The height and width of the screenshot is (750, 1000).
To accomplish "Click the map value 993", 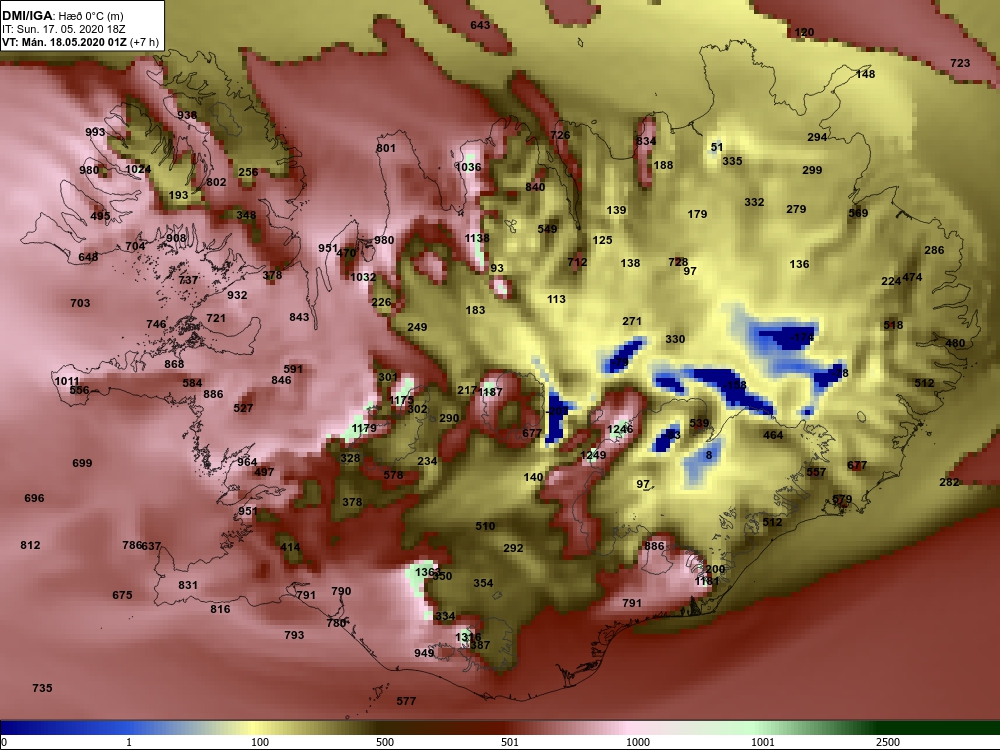I will (x=95, y=132).
